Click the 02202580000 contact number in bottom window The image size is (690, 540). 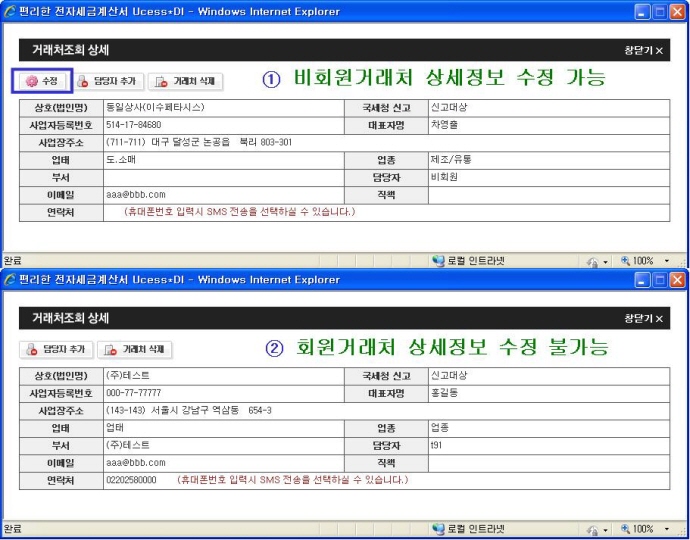[x=131, y=480]
